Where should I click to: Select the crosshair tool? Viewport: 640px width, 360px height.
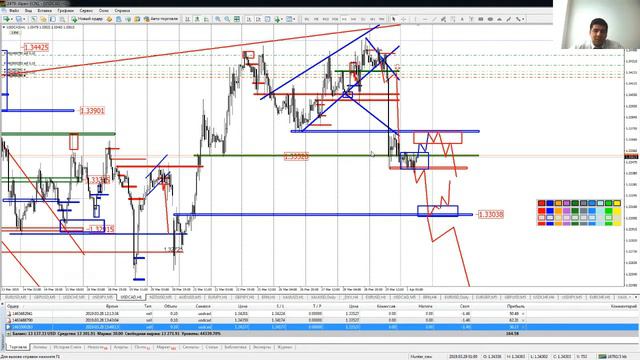404,19
